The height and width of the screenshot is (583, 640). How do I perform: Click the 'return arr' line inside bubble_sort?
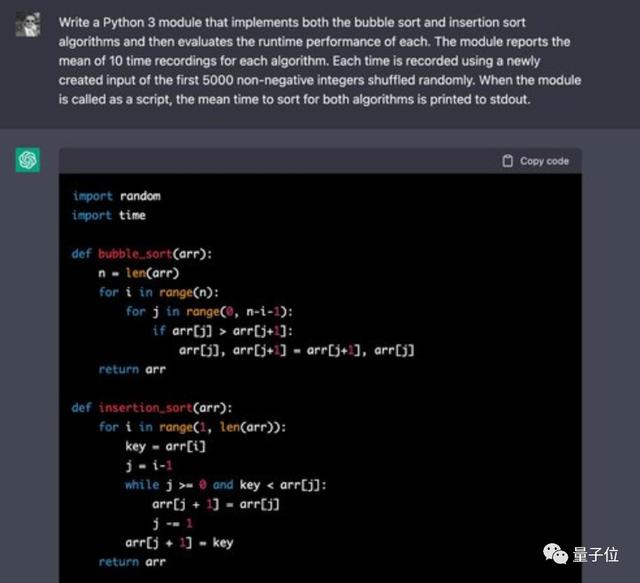[132, 369]
